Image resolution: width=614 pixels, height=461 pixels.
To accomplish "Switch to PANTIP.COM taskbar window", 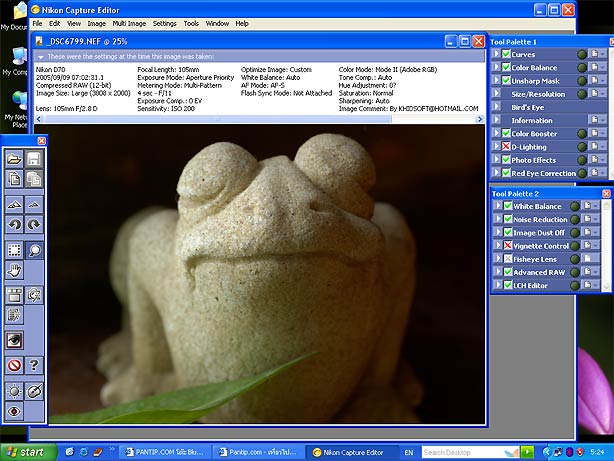I will pos(164,452).
